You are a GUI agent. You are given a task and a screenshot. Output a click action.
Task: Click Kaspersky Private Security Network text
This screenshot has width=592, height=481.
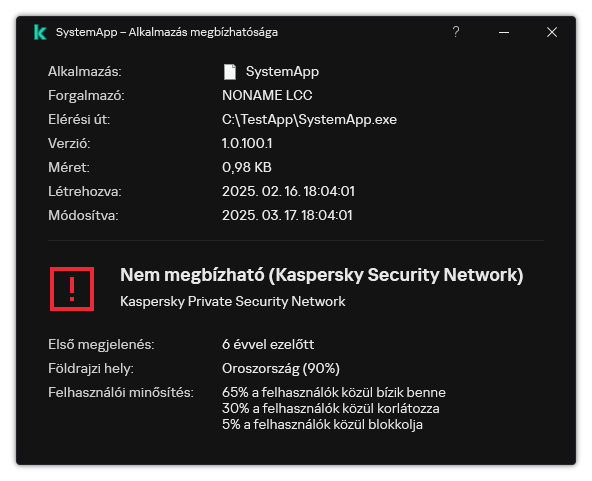tap(233, 302)
